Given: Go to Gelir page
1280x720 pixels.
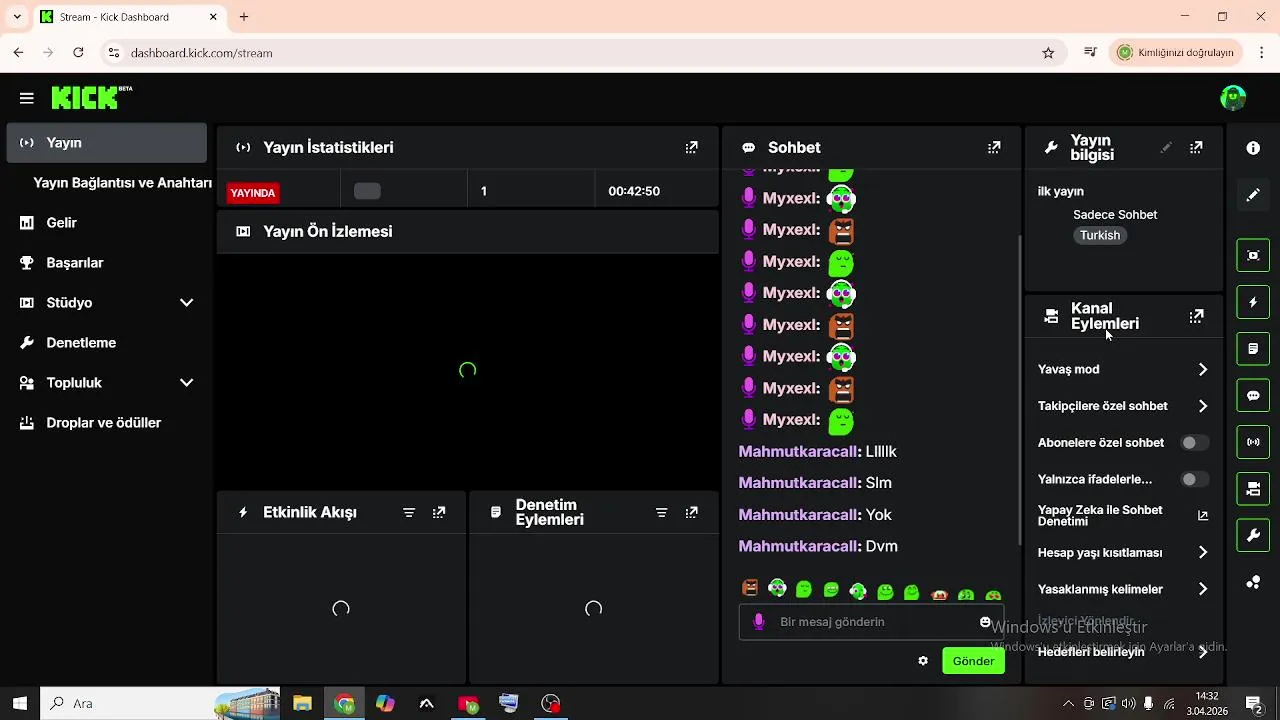Looking at the screenshot, I should 107,223.
